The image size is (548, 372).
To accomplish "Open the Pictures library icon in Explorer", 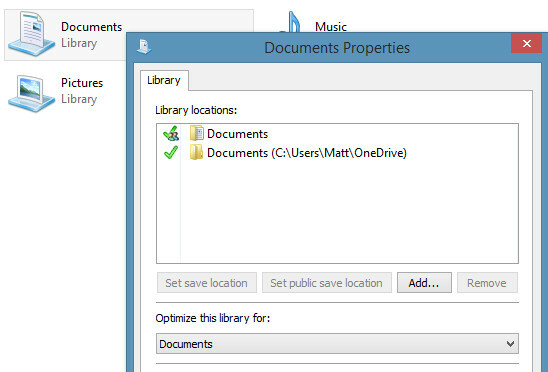I will point(31,93).
